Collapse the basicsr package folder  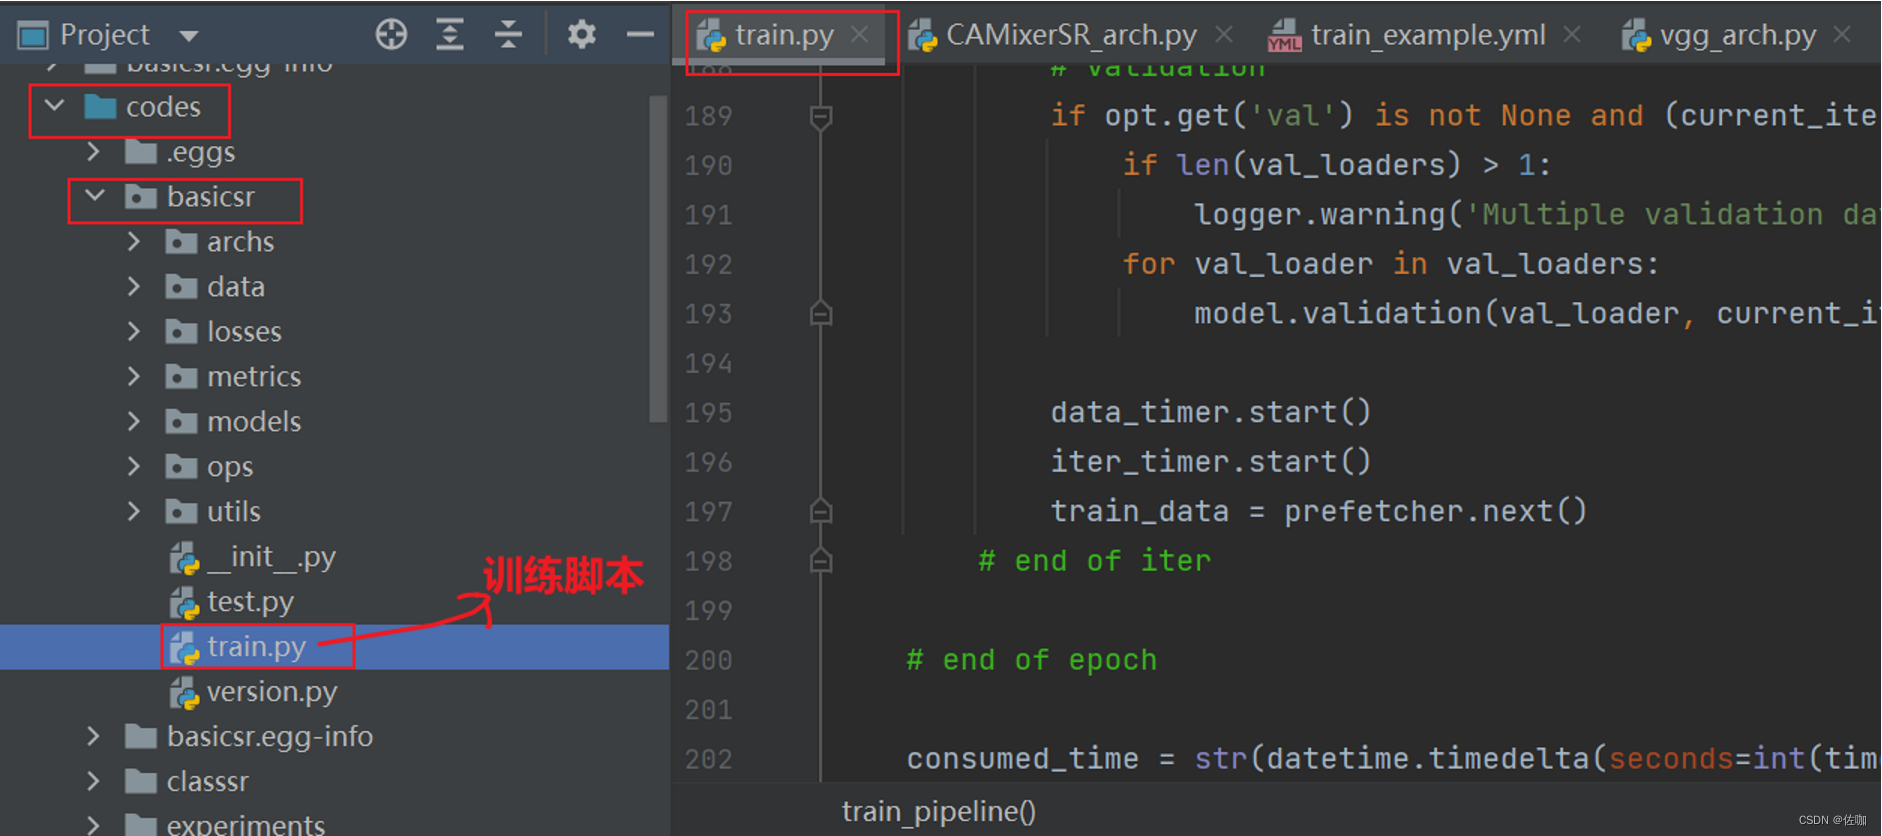coord(94,196)
